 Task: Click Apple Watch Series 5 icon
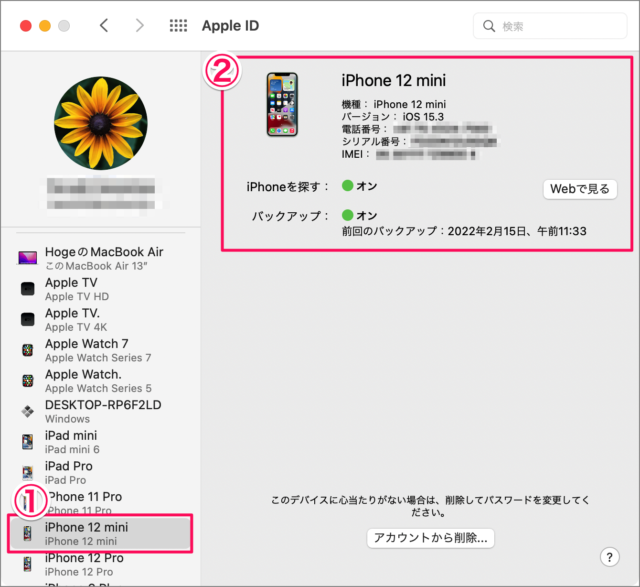[x=28, y=380]
